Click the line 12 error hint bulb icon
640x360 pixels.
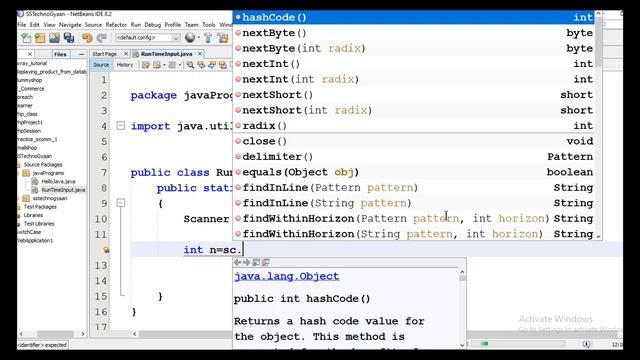tap(106, 250)
